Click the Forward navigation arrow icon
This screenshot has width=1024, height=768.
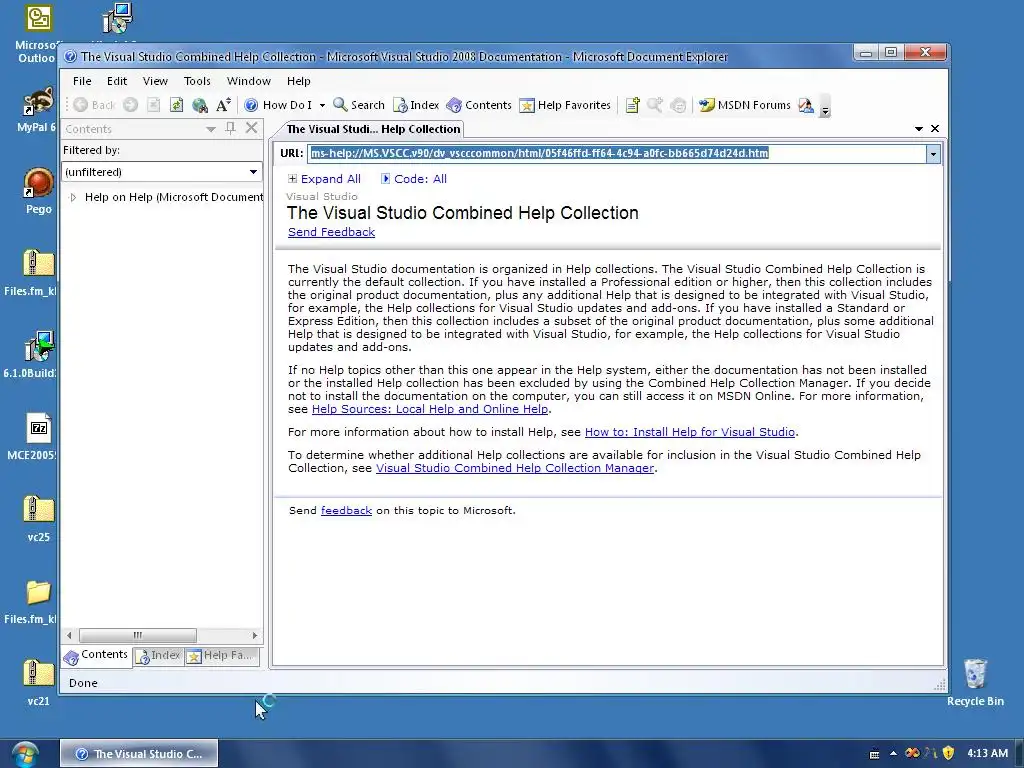pyautogui.click(x=131, y=105)
